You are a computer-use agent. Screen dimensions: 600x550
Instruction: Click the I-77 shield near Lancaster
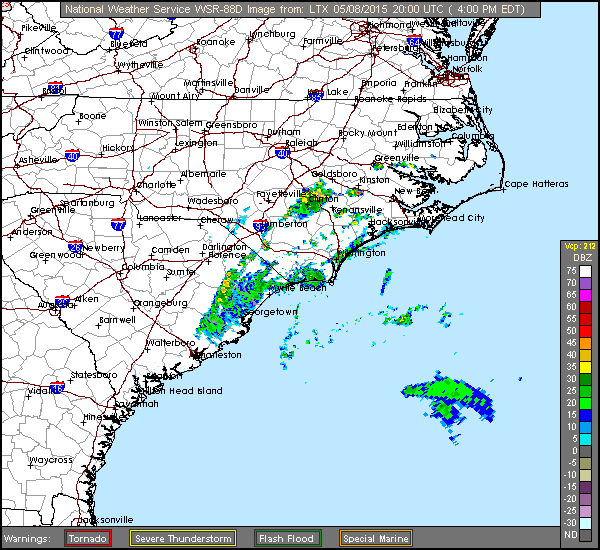[x=118, y=225]
